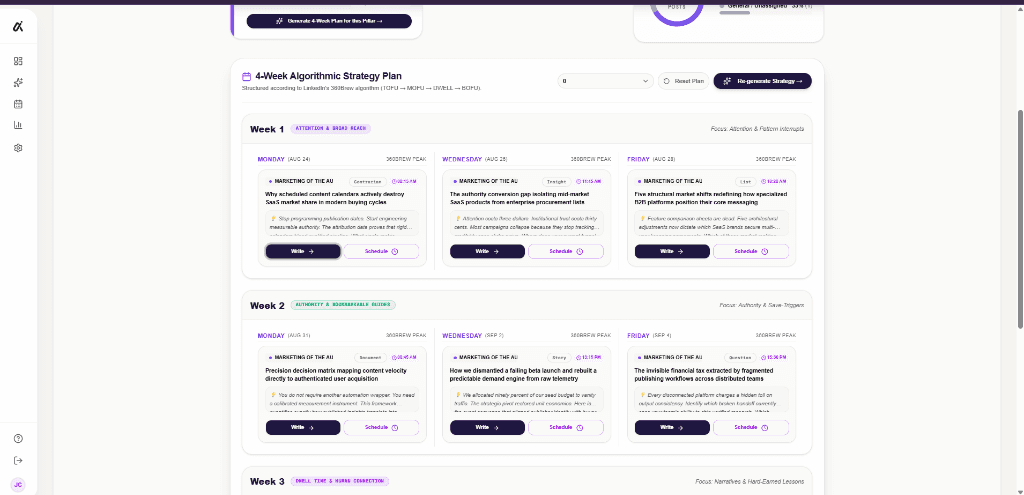The width and height of the screenshot is (1024, 495).
Task: Click the Dwell Time badge beside the Week 3 heading
Action: [340, 481]
